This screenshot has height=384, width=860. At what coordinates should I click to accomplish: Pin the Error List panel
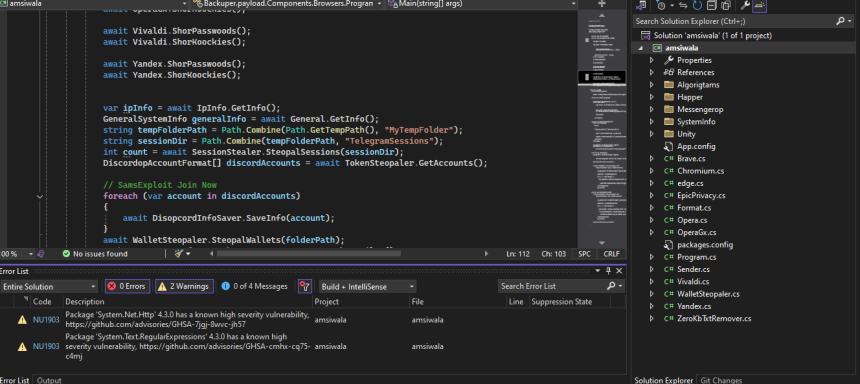608,270
